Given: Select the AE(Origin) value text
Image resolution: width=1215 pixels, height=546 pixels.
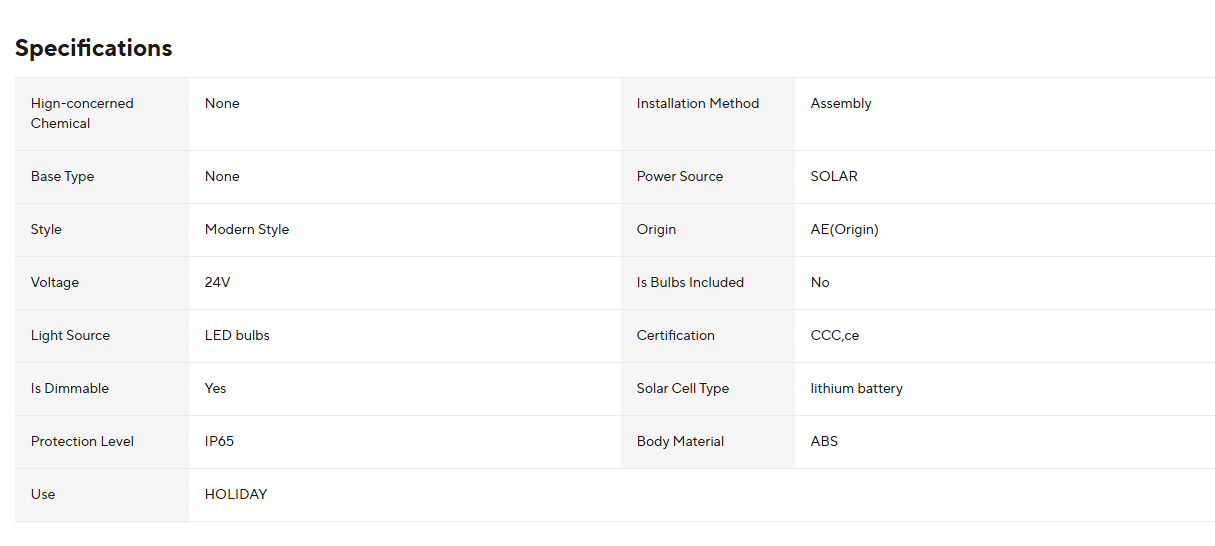Looking at the screenshot, I should point(845,230).
